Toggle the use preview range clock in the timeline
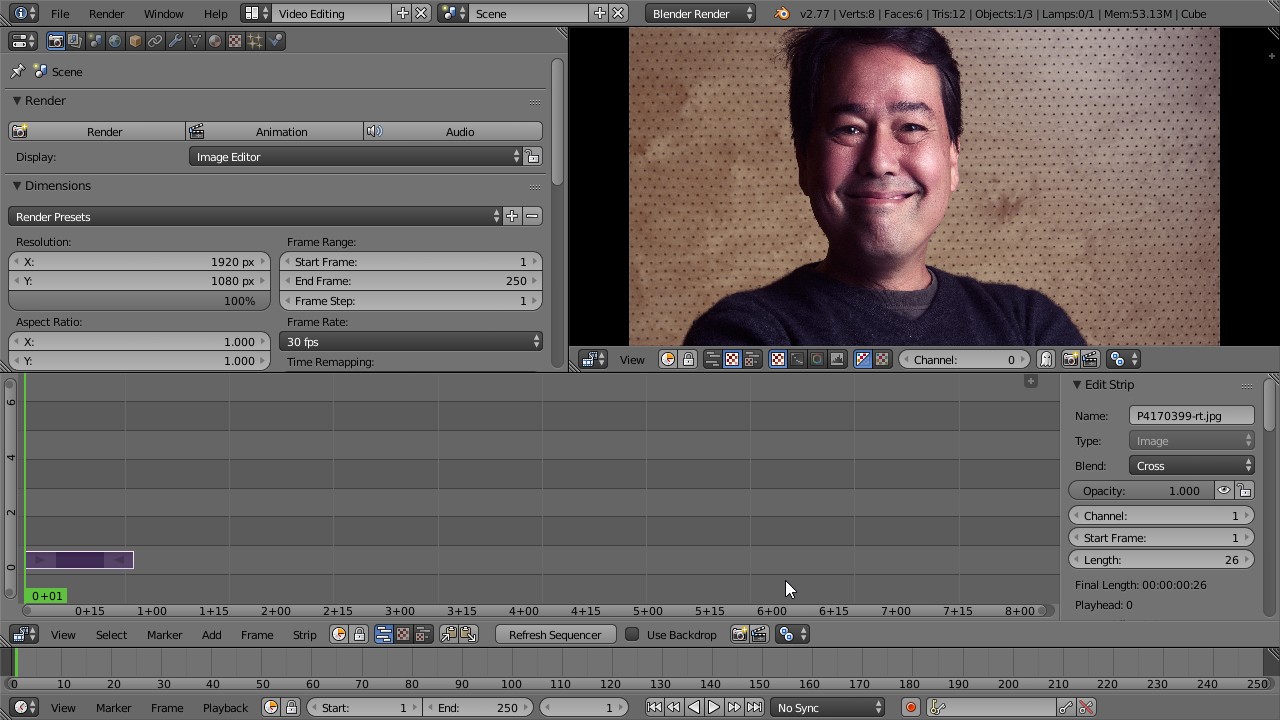The image size is (1280, 720). click(x=271, y=707)
